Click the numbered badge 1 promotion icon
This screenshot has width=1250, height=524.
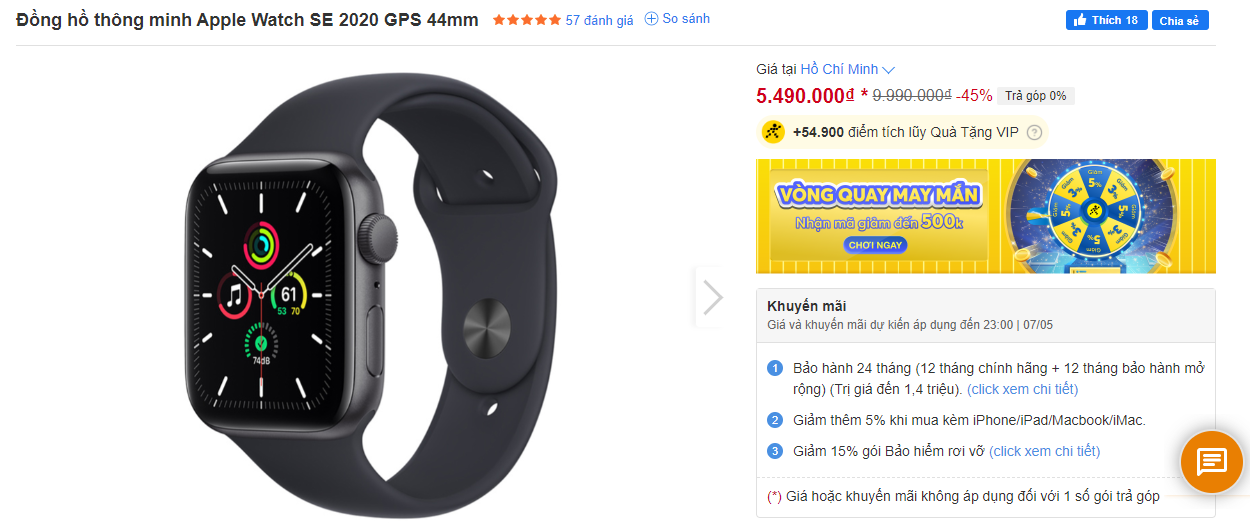pos(775,368)
